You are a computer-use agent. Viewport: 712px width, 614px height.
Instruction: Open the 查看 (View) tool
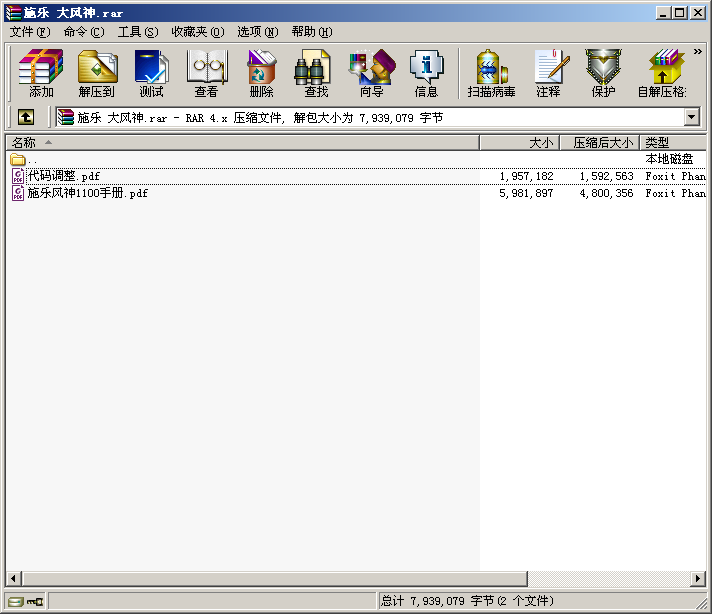click(x=207, y=73)
